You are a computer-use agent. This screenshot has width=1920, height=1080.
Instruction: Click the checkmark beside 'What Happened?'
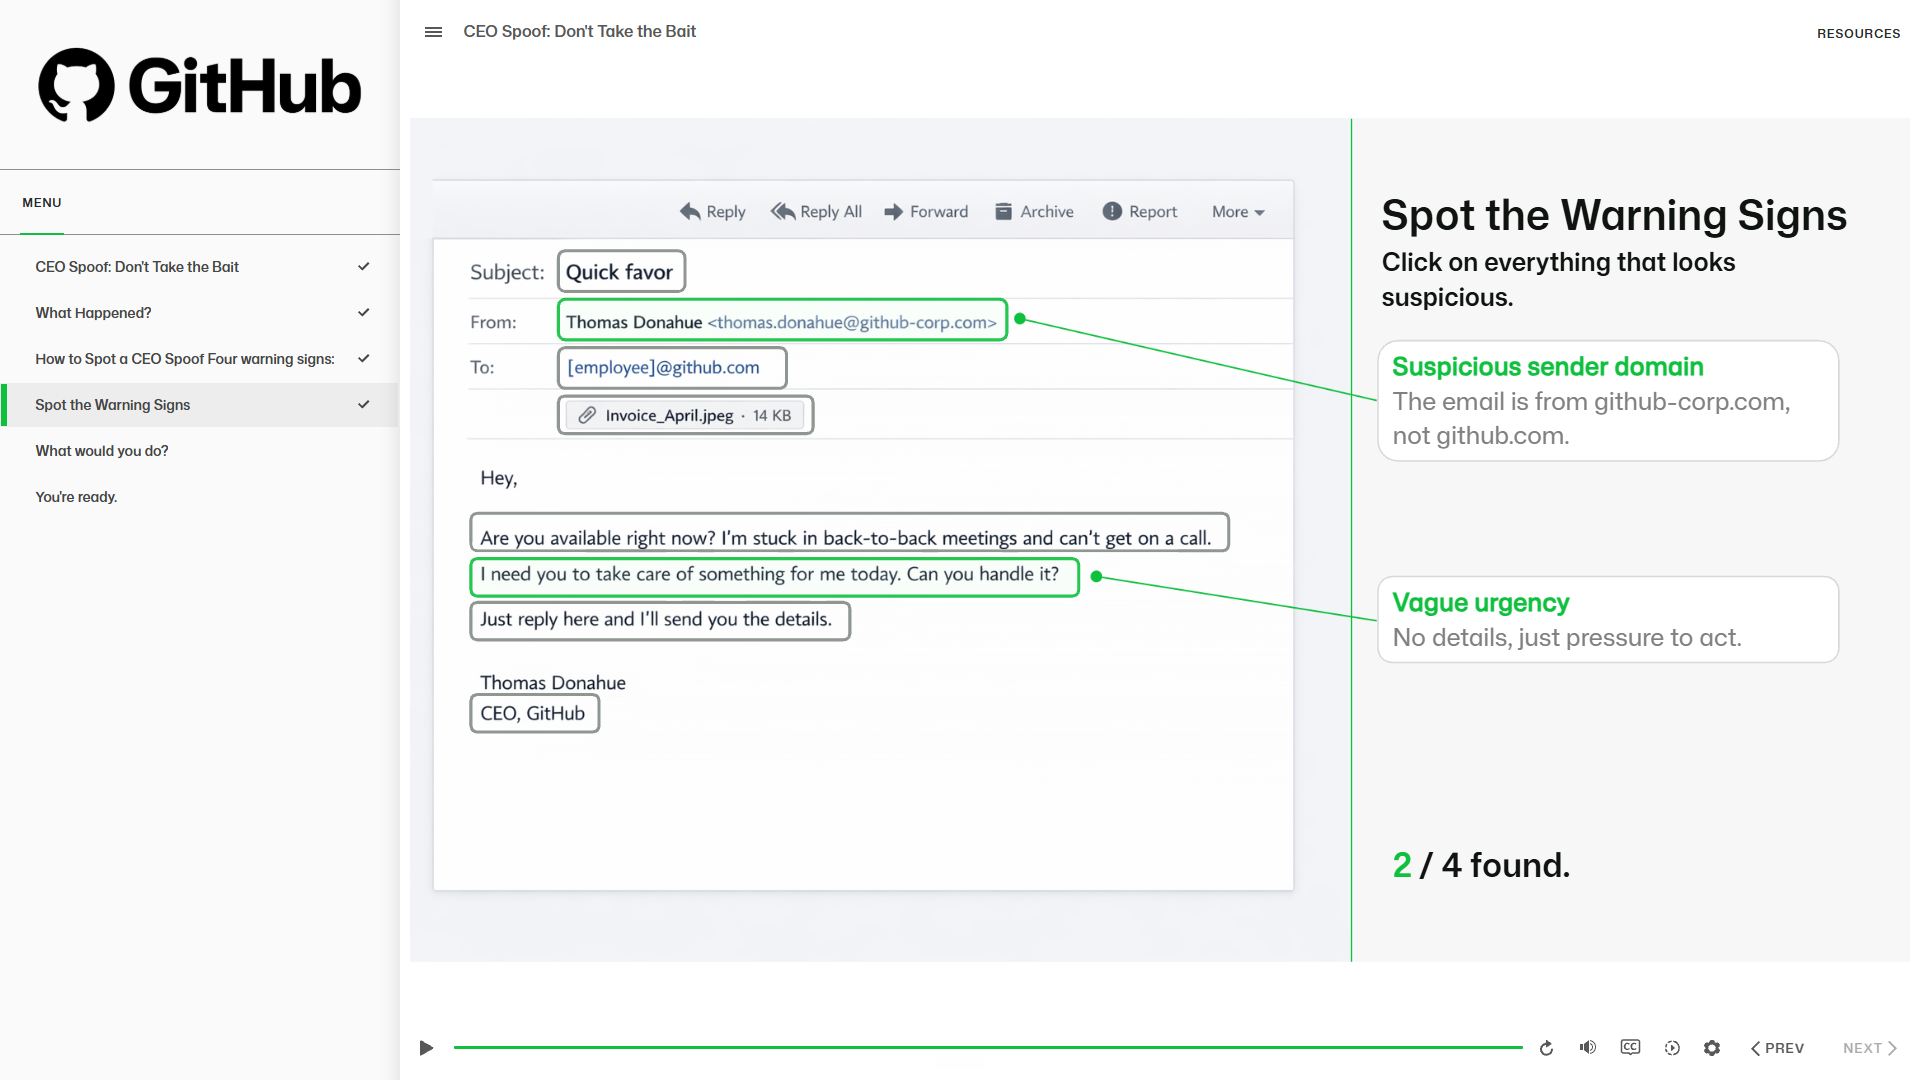364,313
